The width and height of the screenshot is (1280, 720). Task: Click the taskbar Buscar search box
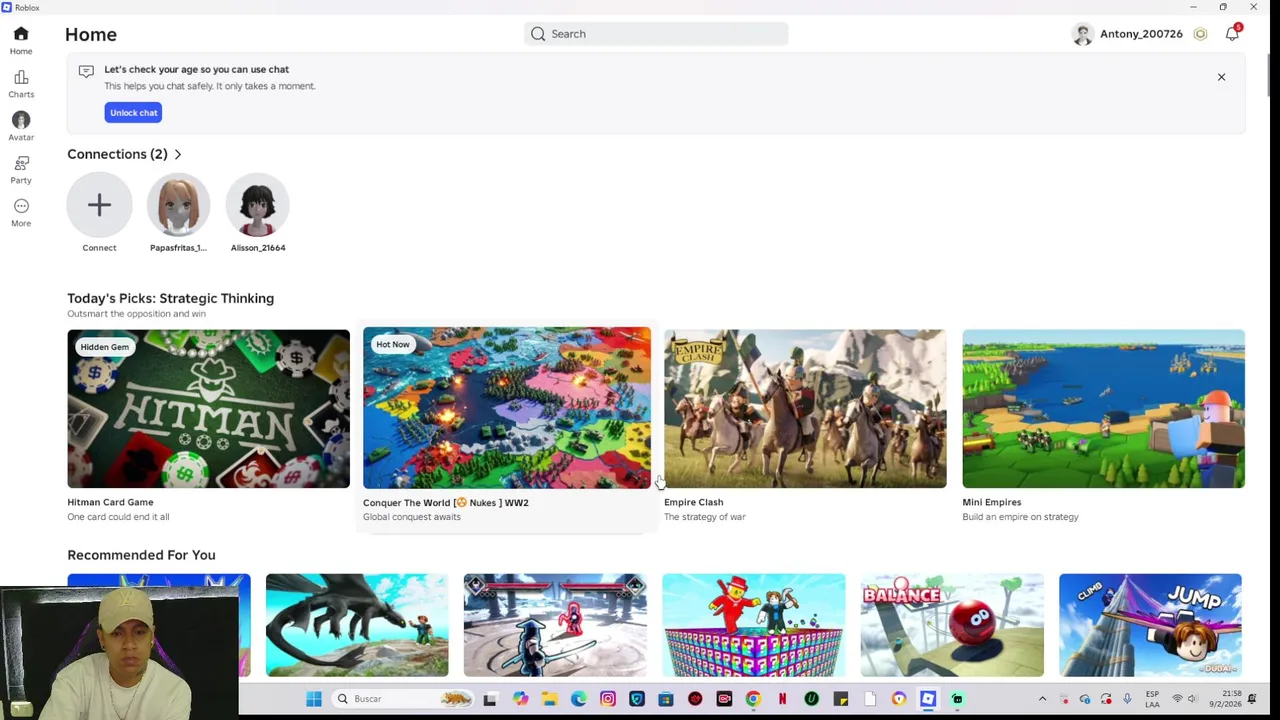coord(403,699)
